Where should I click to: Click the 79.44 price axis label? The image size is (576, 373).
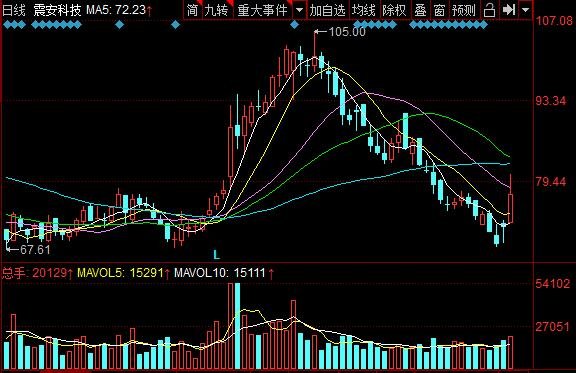(x=551, y=181)
